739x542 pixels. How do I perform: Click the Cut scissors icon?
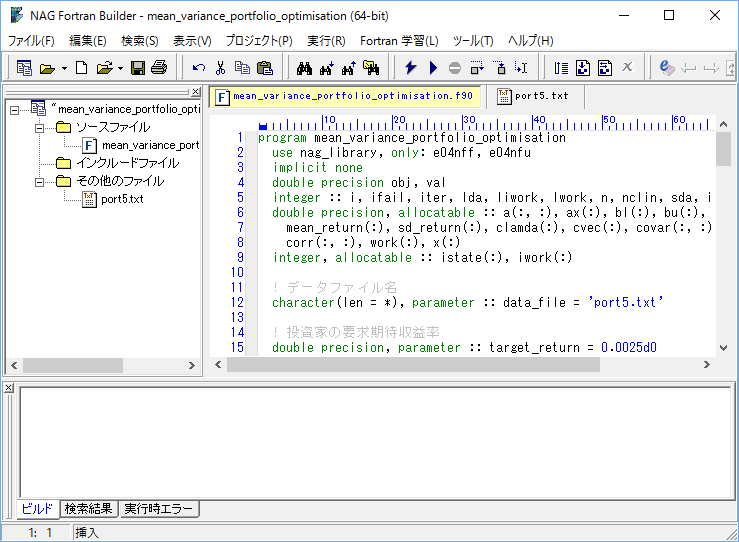221,68
